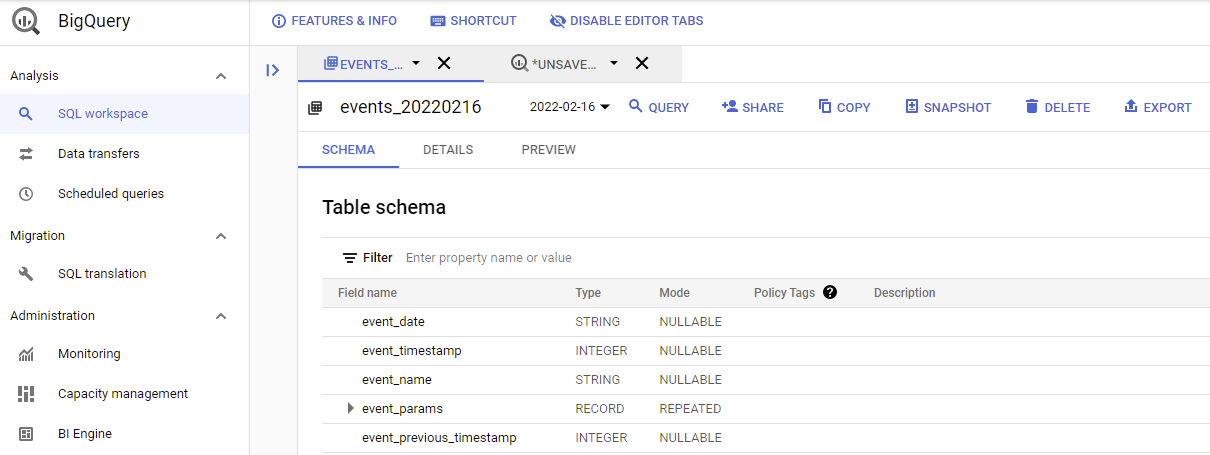Click the Snapshot button
The image size is (1210, 455).
(947, 107)
